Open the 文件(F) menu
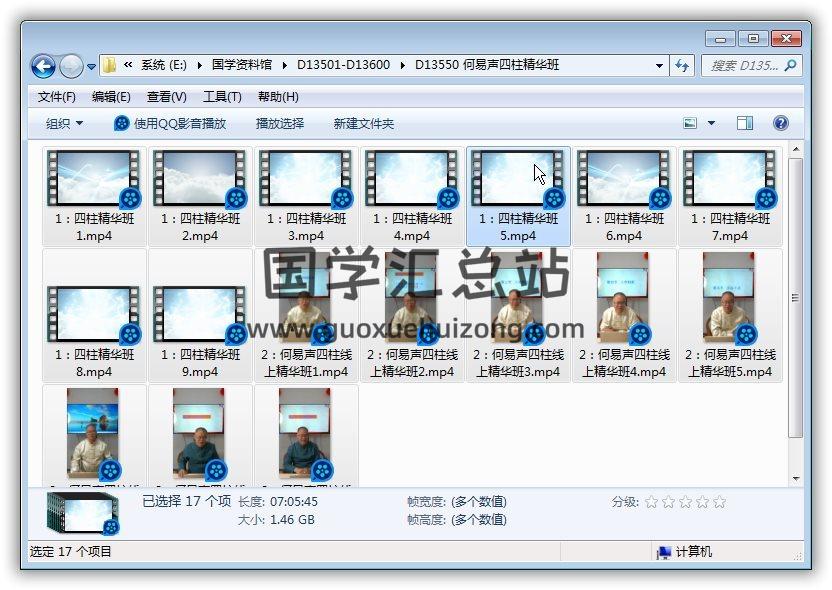The height and width of the screenshot is (590, 832). [57, 97]
